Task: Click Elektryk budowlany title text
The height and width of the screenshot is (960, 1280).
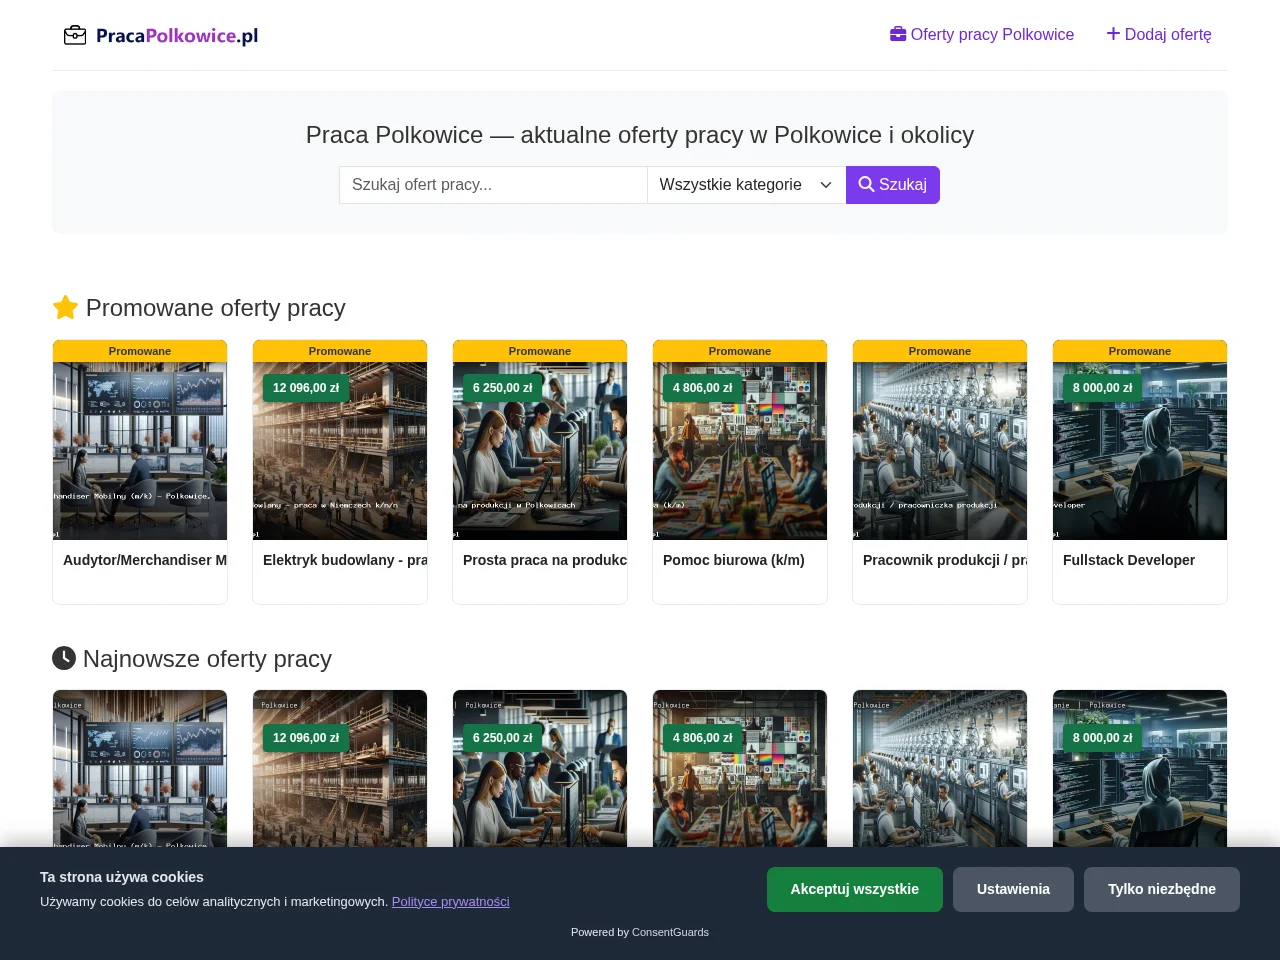Action: click(345, 560)
